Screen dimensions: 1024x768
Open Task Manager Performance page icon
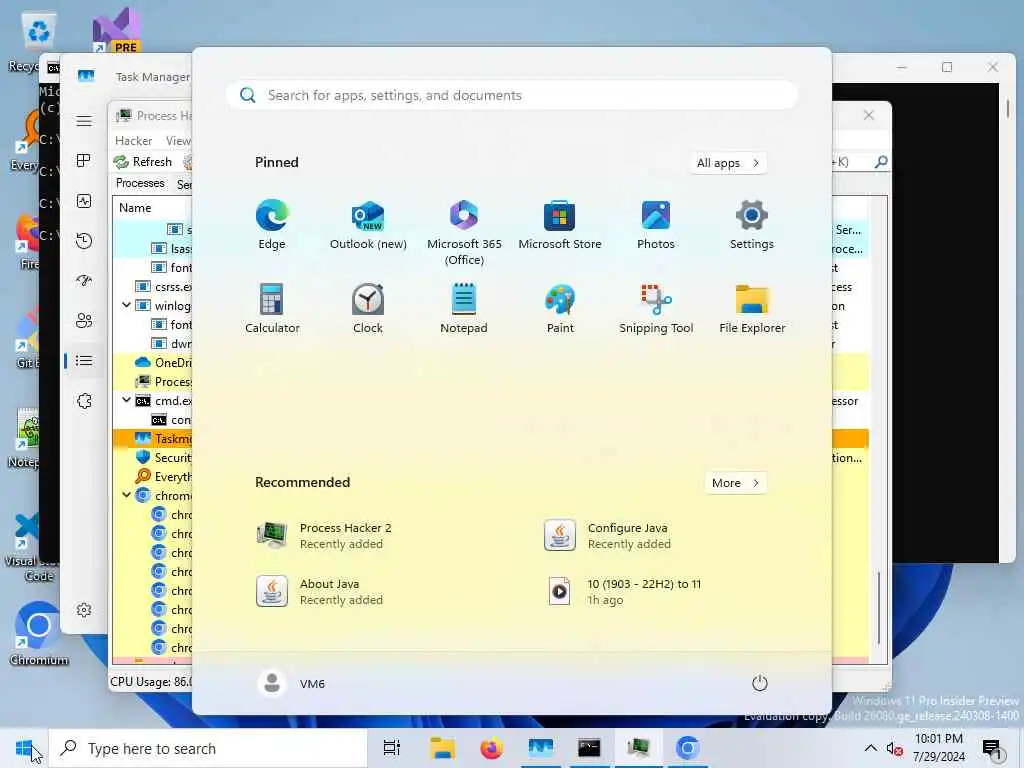coord(84,201)
